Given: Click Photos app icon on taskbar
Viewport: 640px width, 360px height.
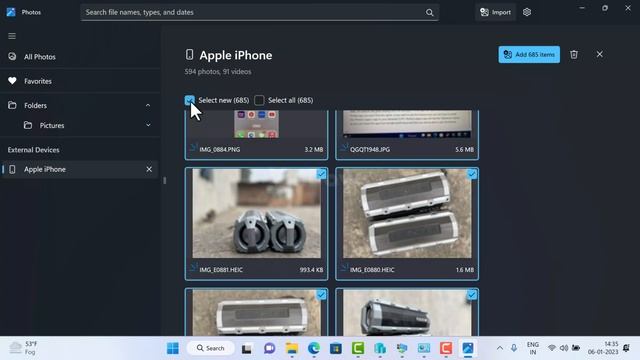Looking at the screenshot, I should pyautogui.click(x=468, y=348).
